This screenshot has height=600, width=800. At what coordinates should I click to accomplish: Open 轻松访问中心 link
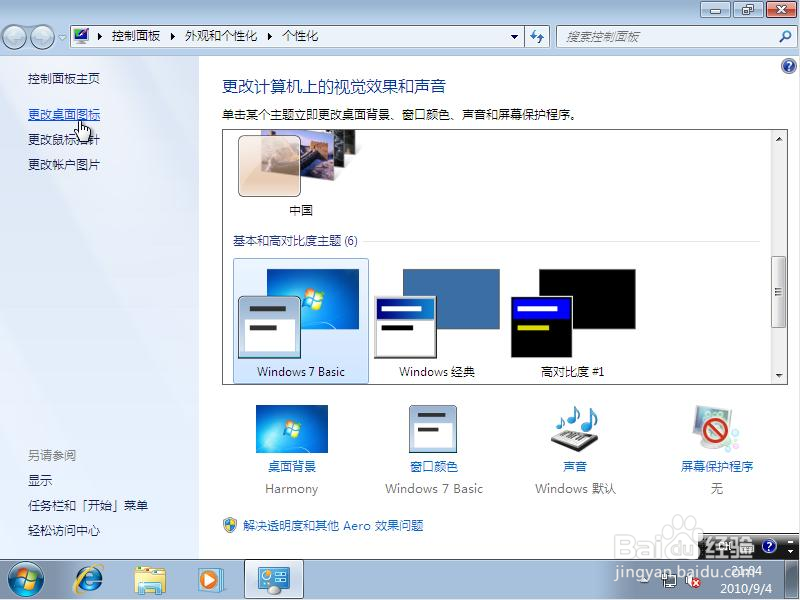click(x=64, y=530)
